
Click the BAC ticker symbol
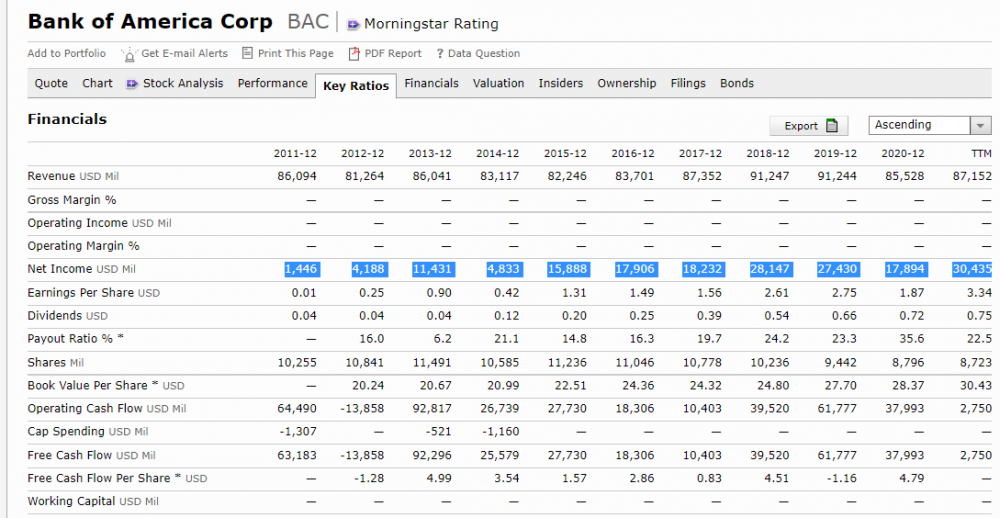click(x=308, y=22)
